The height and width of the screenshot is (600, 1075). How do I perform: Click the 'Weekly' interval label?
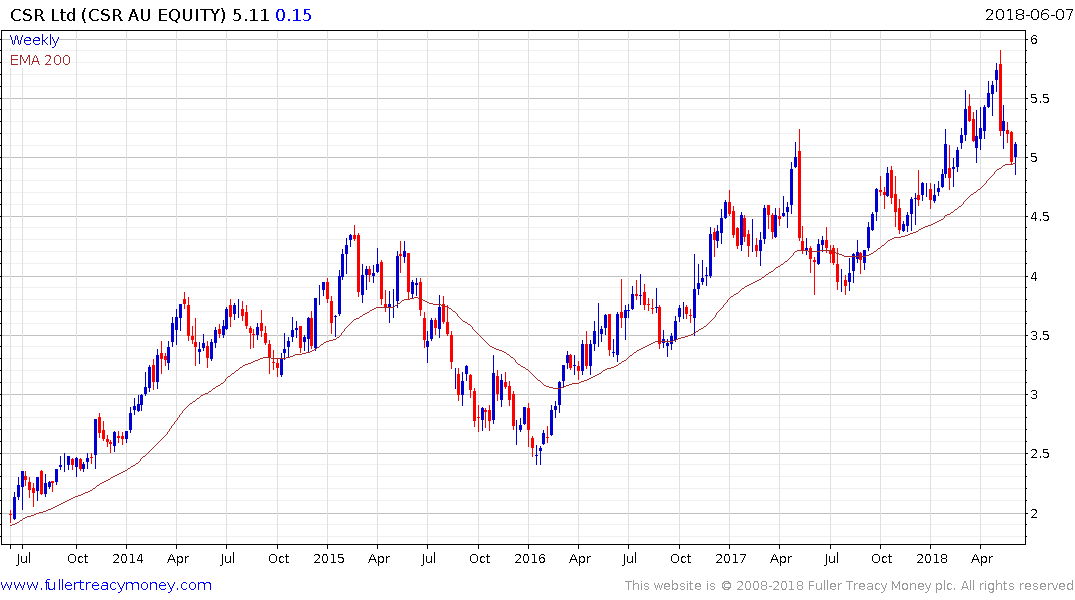(34, 40)
